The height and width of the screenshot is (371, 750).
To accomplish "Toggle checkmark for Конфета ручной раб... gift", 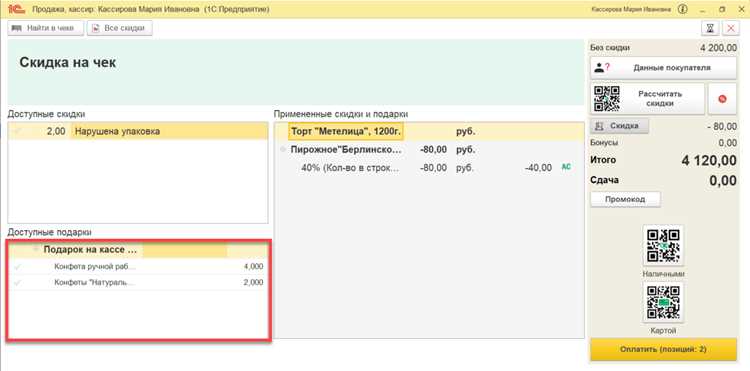I will click(x=18, y=267).
